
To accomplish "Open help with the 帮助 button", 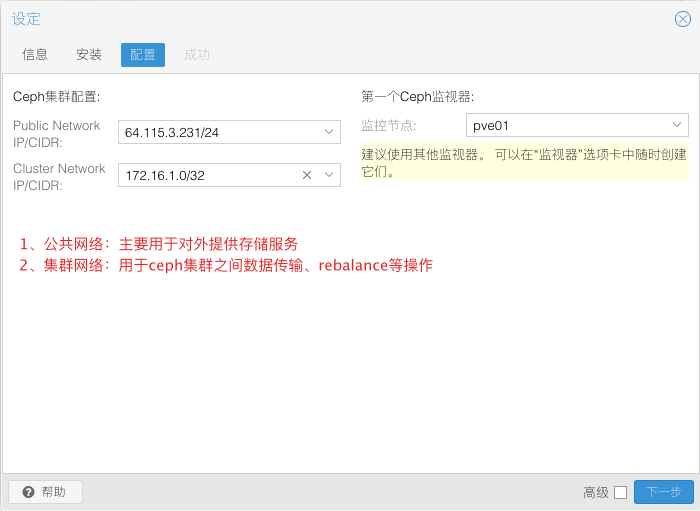I will click(x=45, y=492).
